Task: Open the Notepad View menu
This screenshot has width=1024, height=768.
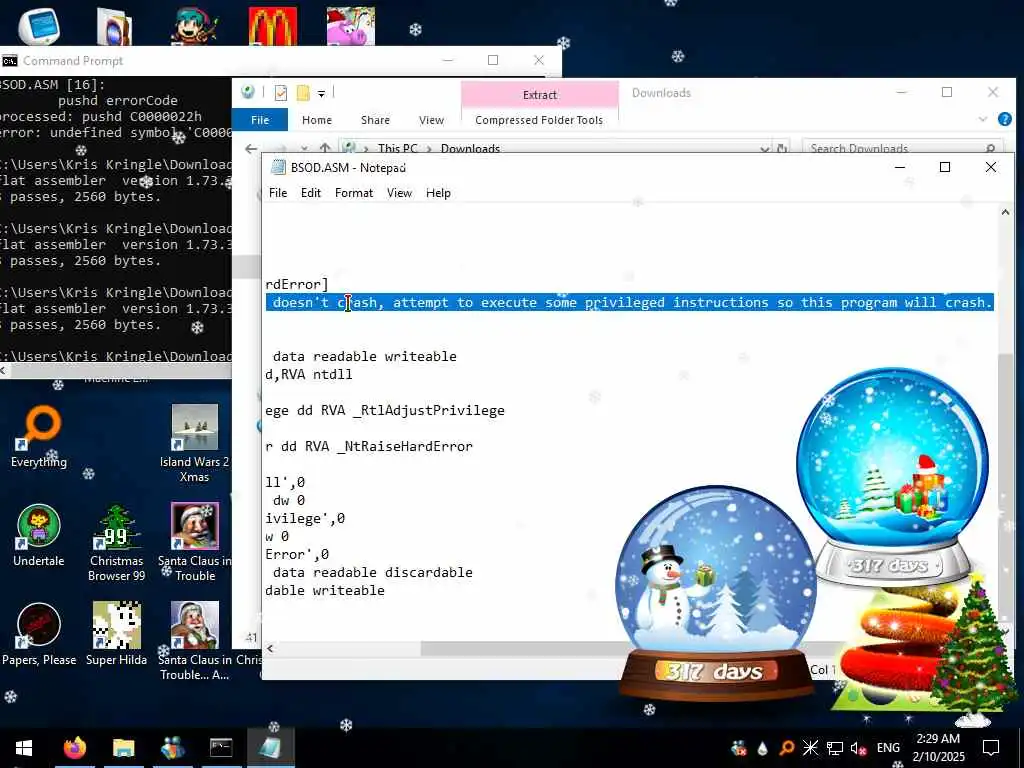Action: [x=399, y=193]
